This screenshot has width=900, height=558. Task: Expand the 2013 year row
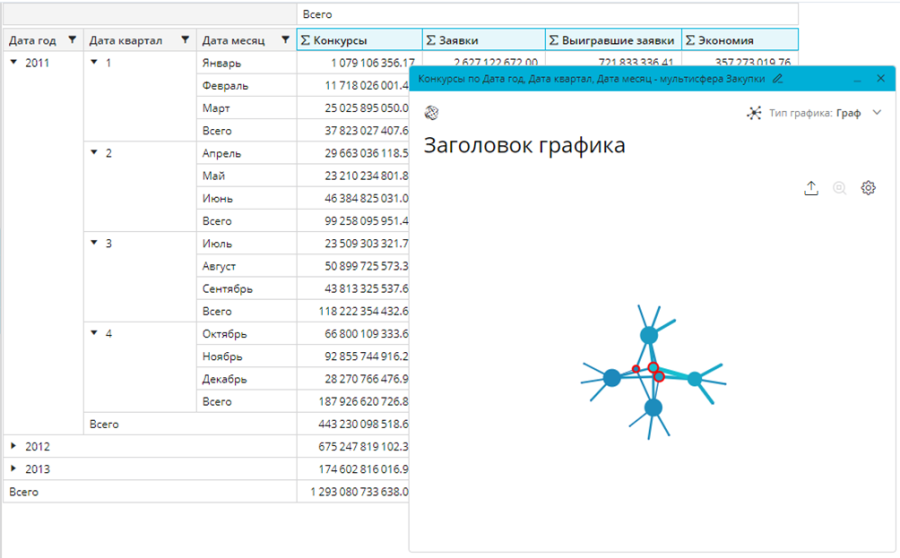click(x=13, y=468)
